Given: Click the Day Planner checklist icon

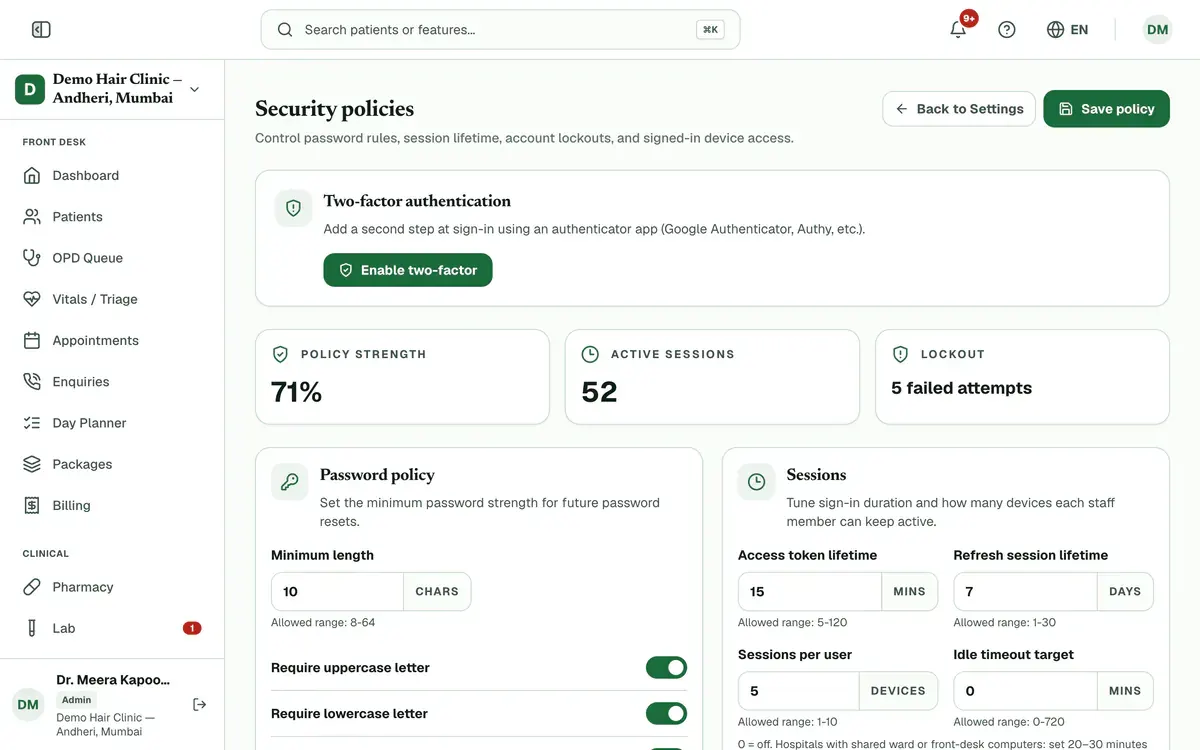Looking at the screenshot, I should tap(32, 423).
